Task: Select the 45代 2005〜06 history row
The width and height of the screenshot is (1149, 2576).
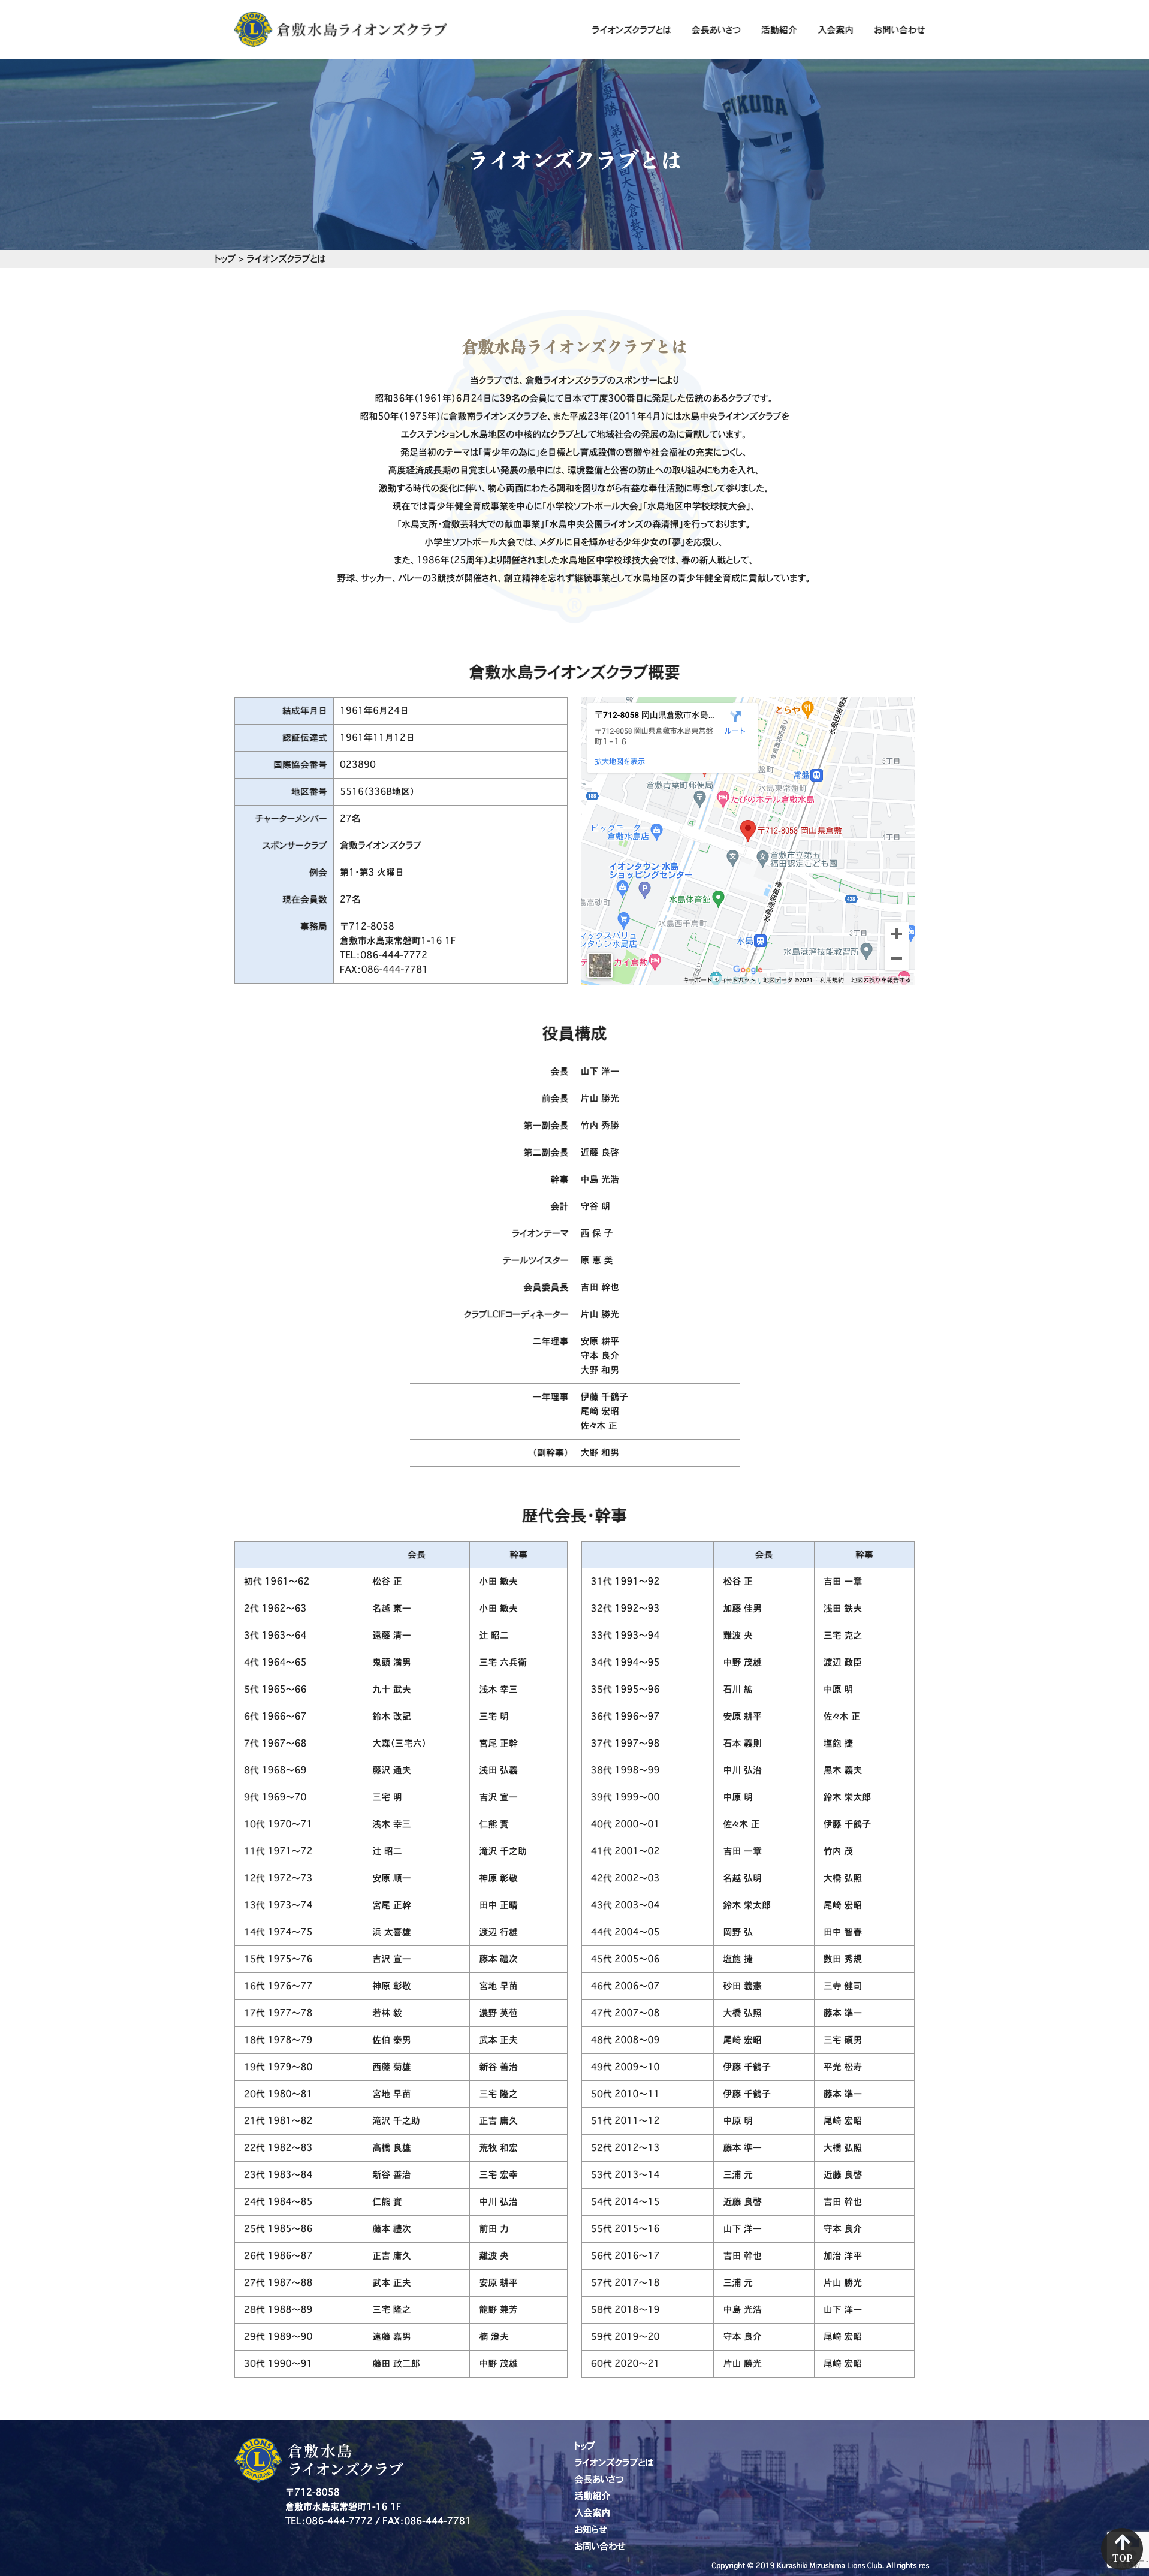Action: 747,1959
